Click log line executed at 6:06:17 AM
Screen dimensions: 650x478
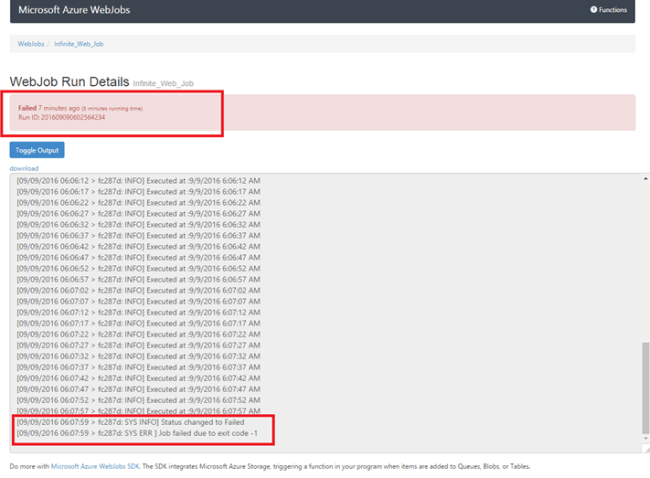coord(138,192)
